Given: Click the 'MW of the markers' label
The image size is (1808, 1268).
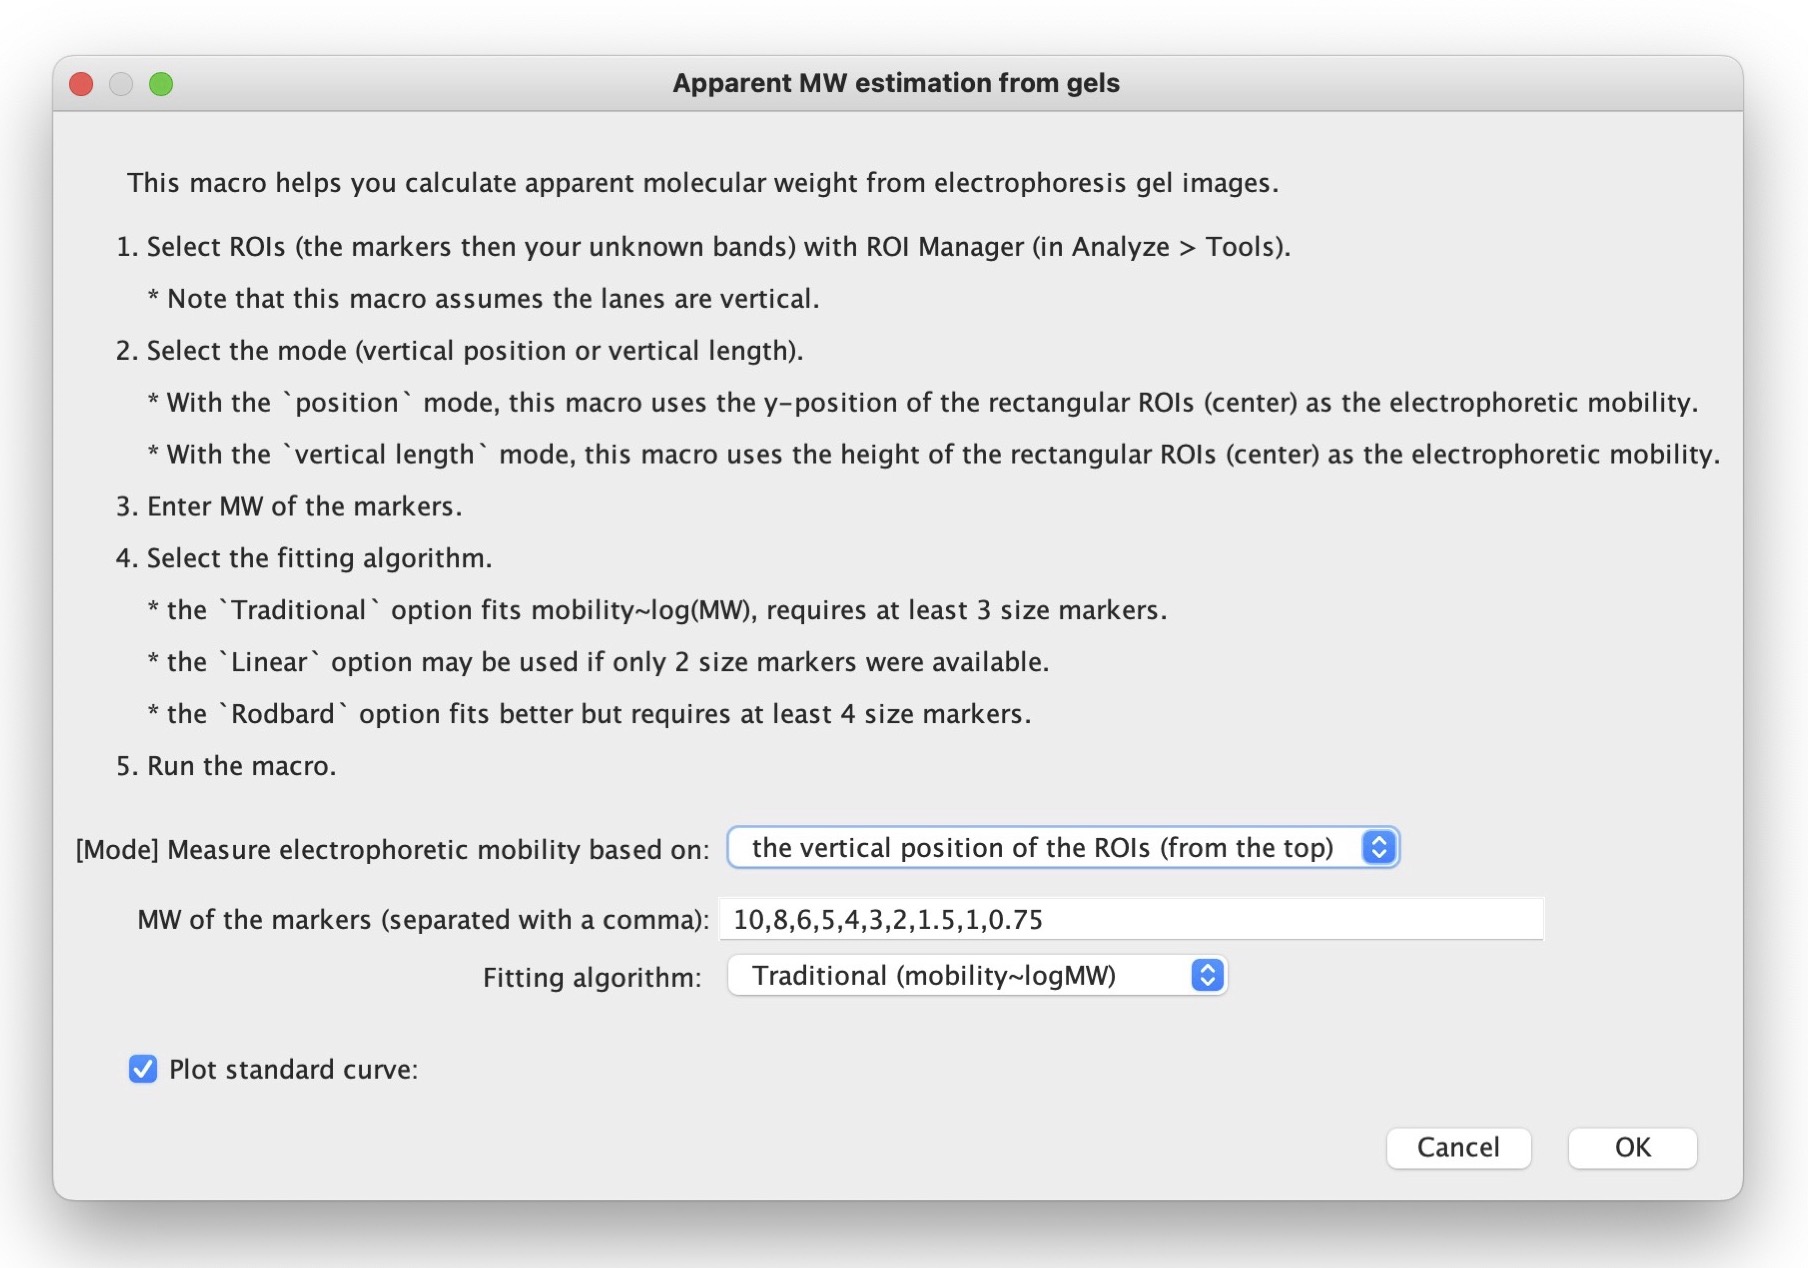Looking at the screenshot, I should tap(422, 919).
